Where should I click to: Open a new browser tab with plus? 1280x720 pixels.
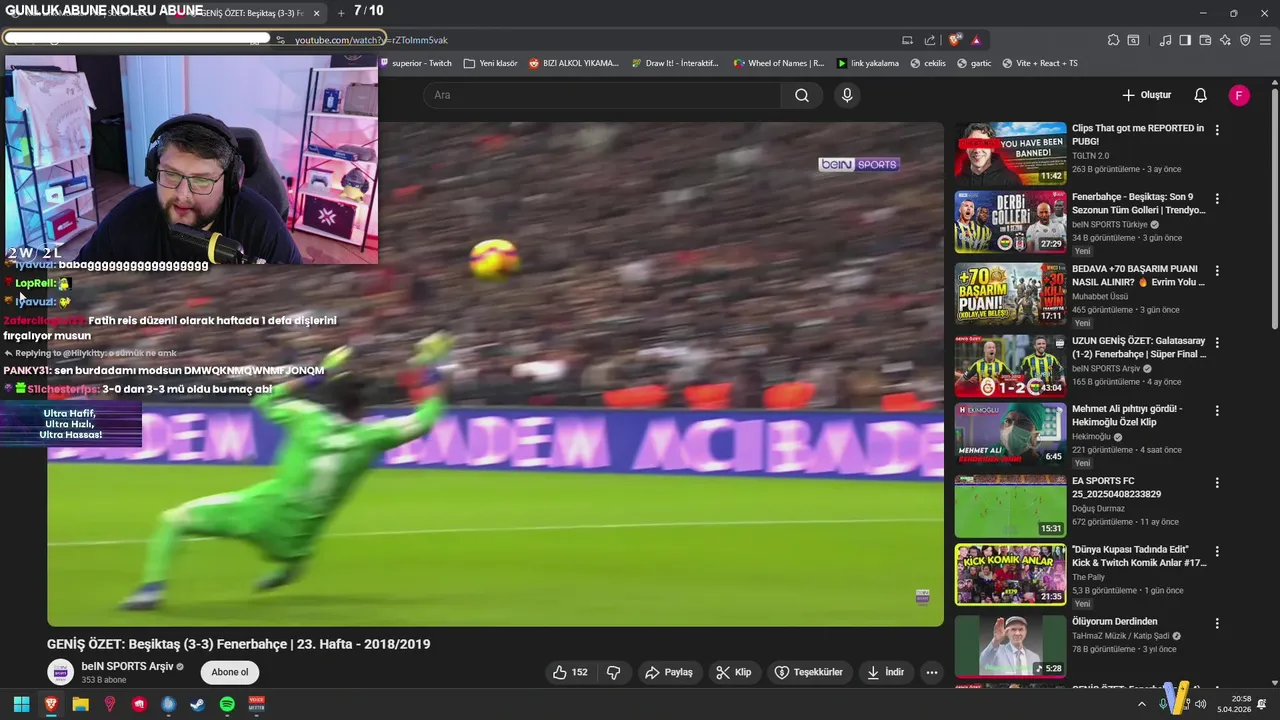point(341,13)
